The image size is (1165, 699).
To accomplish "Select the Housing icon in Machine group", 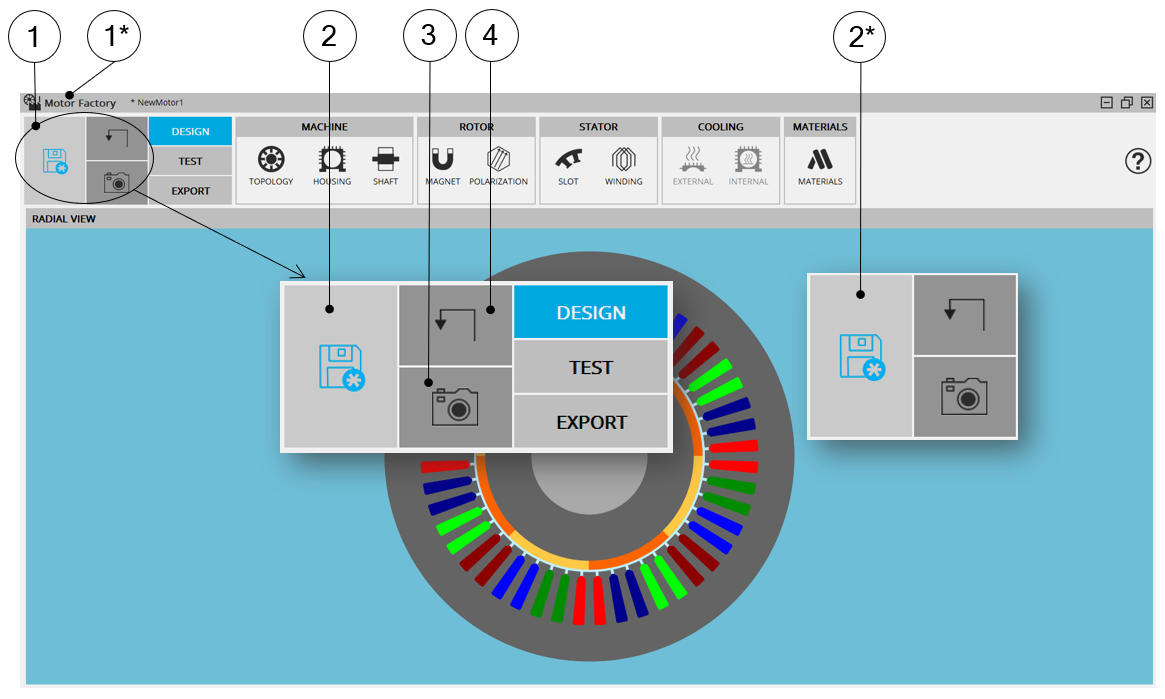I will [331, 161].
